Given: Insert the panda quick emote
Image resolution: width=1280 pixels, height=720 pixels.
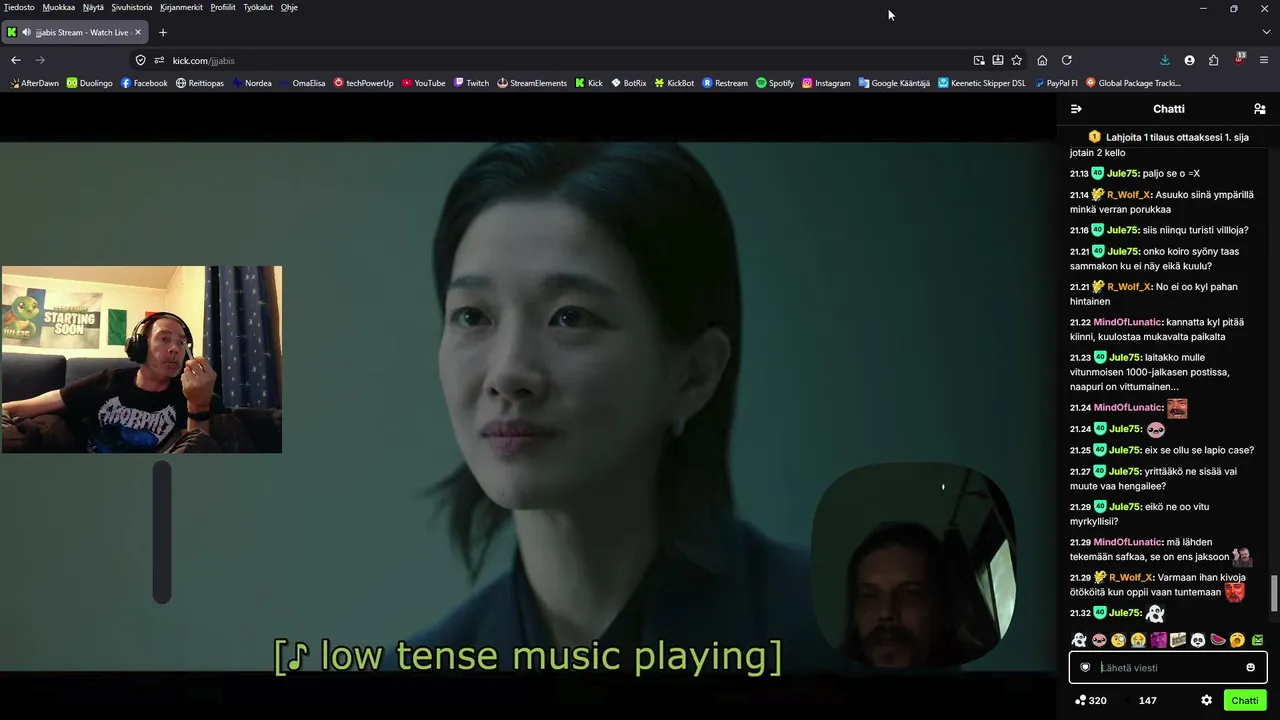Looking at the screenshot, I should click(1198, 640).
